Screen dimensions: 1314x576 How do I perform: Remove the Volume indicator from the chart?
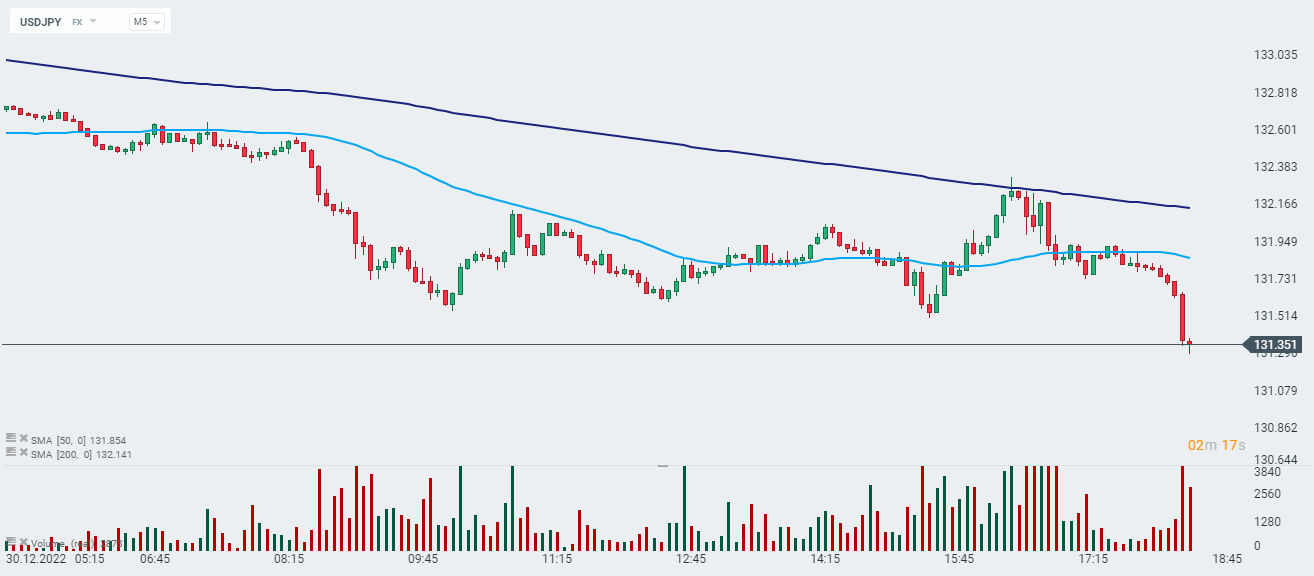pos(23,542)
